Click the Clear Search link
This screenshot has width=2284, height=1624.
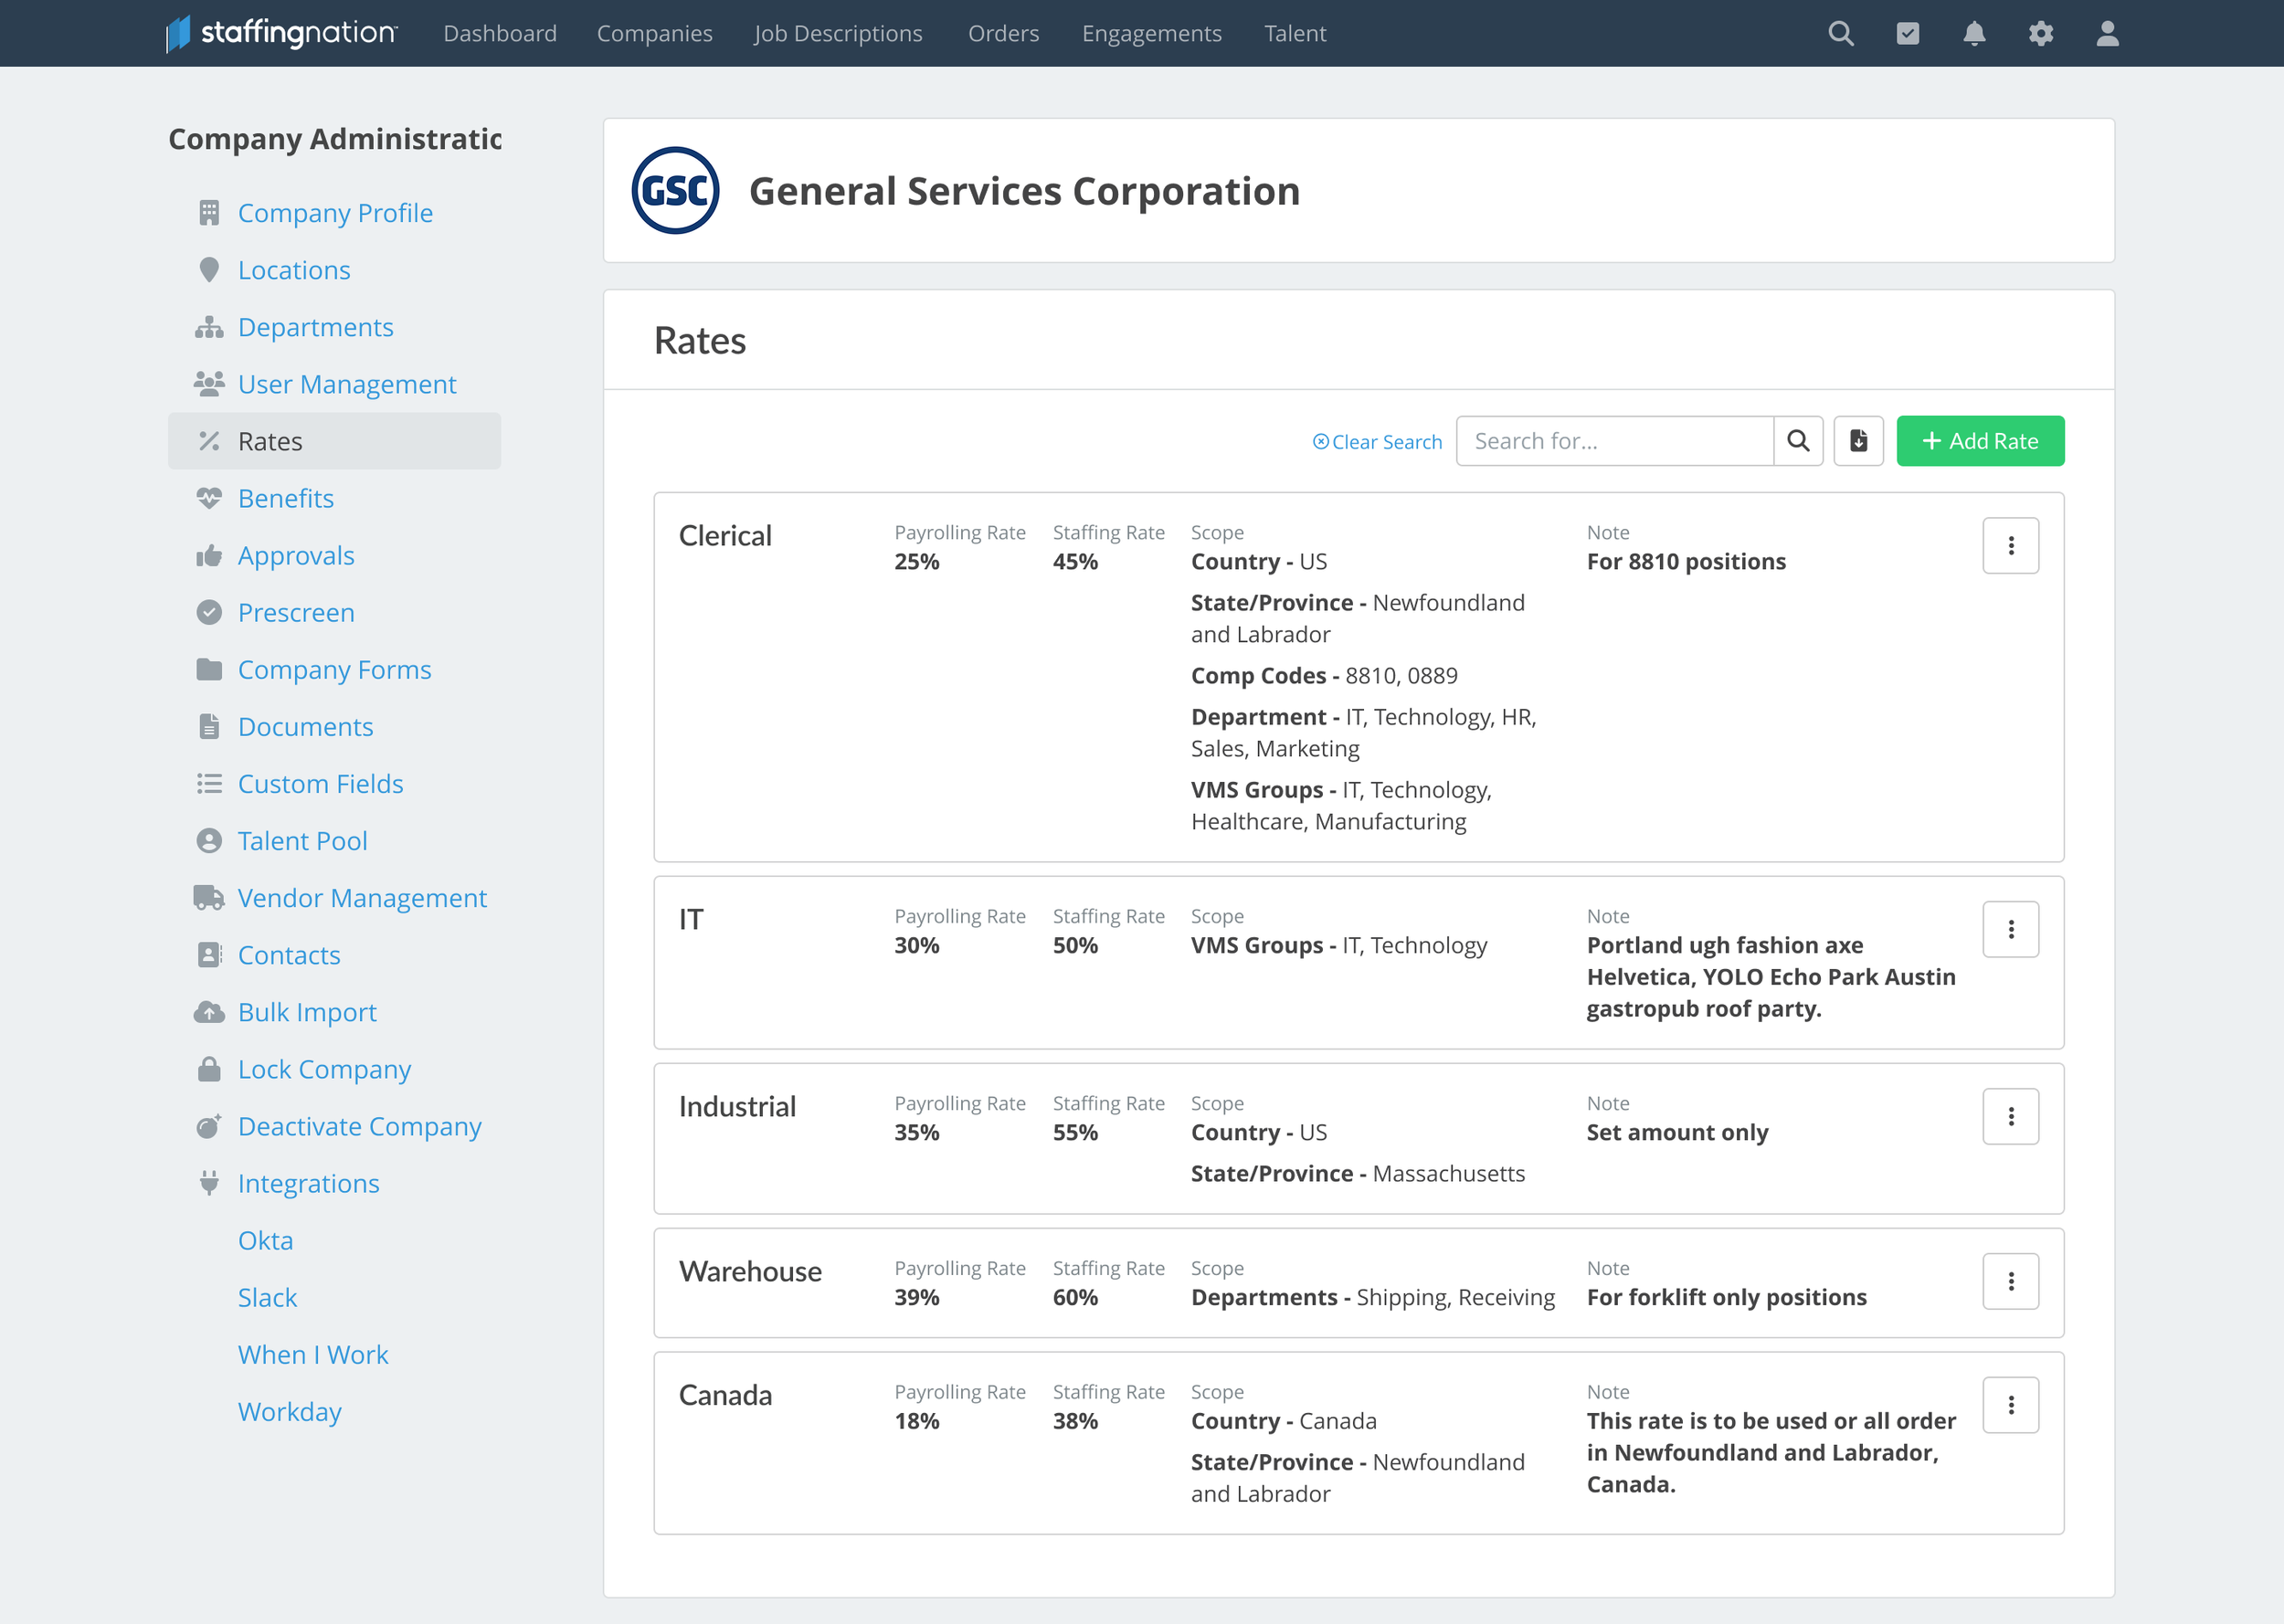click(x=1378, y=442)
